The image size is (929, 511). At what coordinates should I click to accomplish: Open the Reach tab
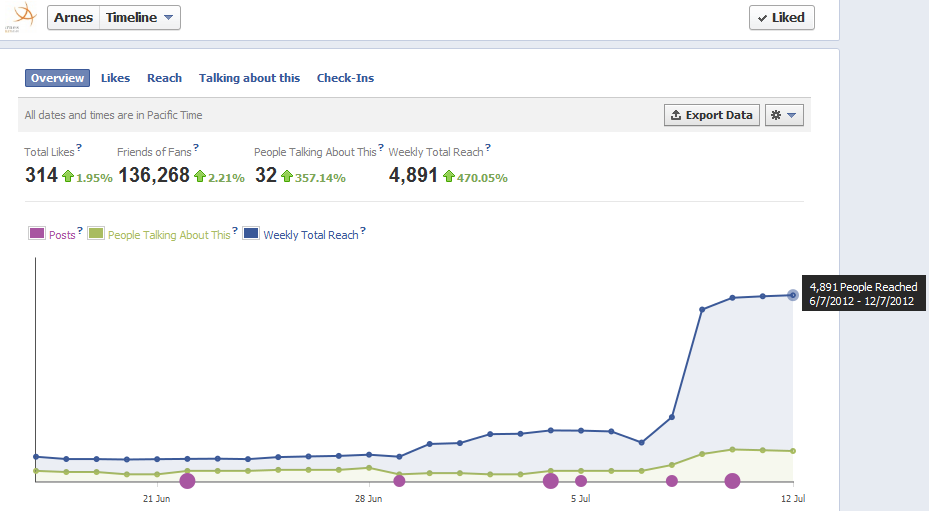(164, 78)
